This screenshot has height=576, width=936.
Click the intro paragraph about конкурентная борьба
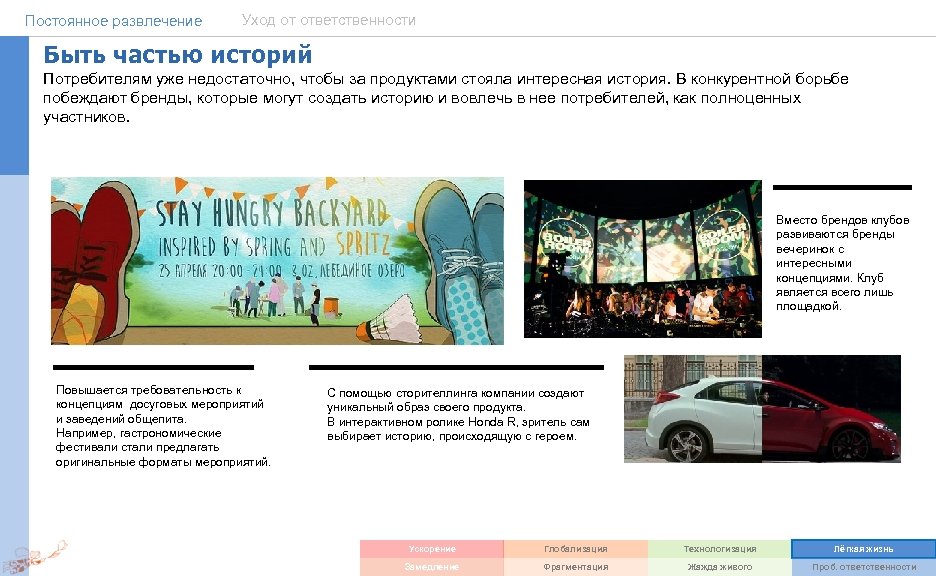pyautogui.click(x=456, y=97)
